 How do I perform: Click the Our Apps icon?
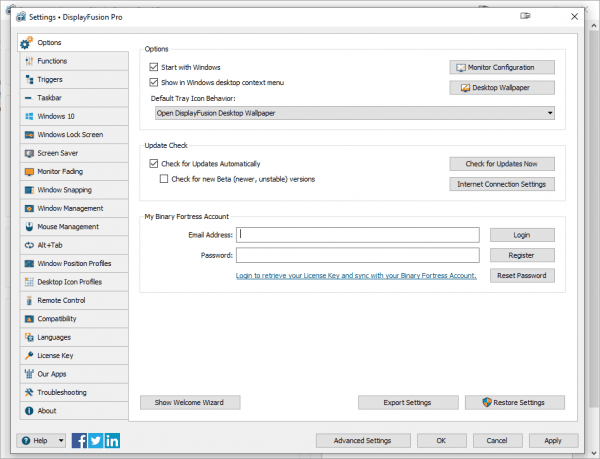(x=29, y=374)
